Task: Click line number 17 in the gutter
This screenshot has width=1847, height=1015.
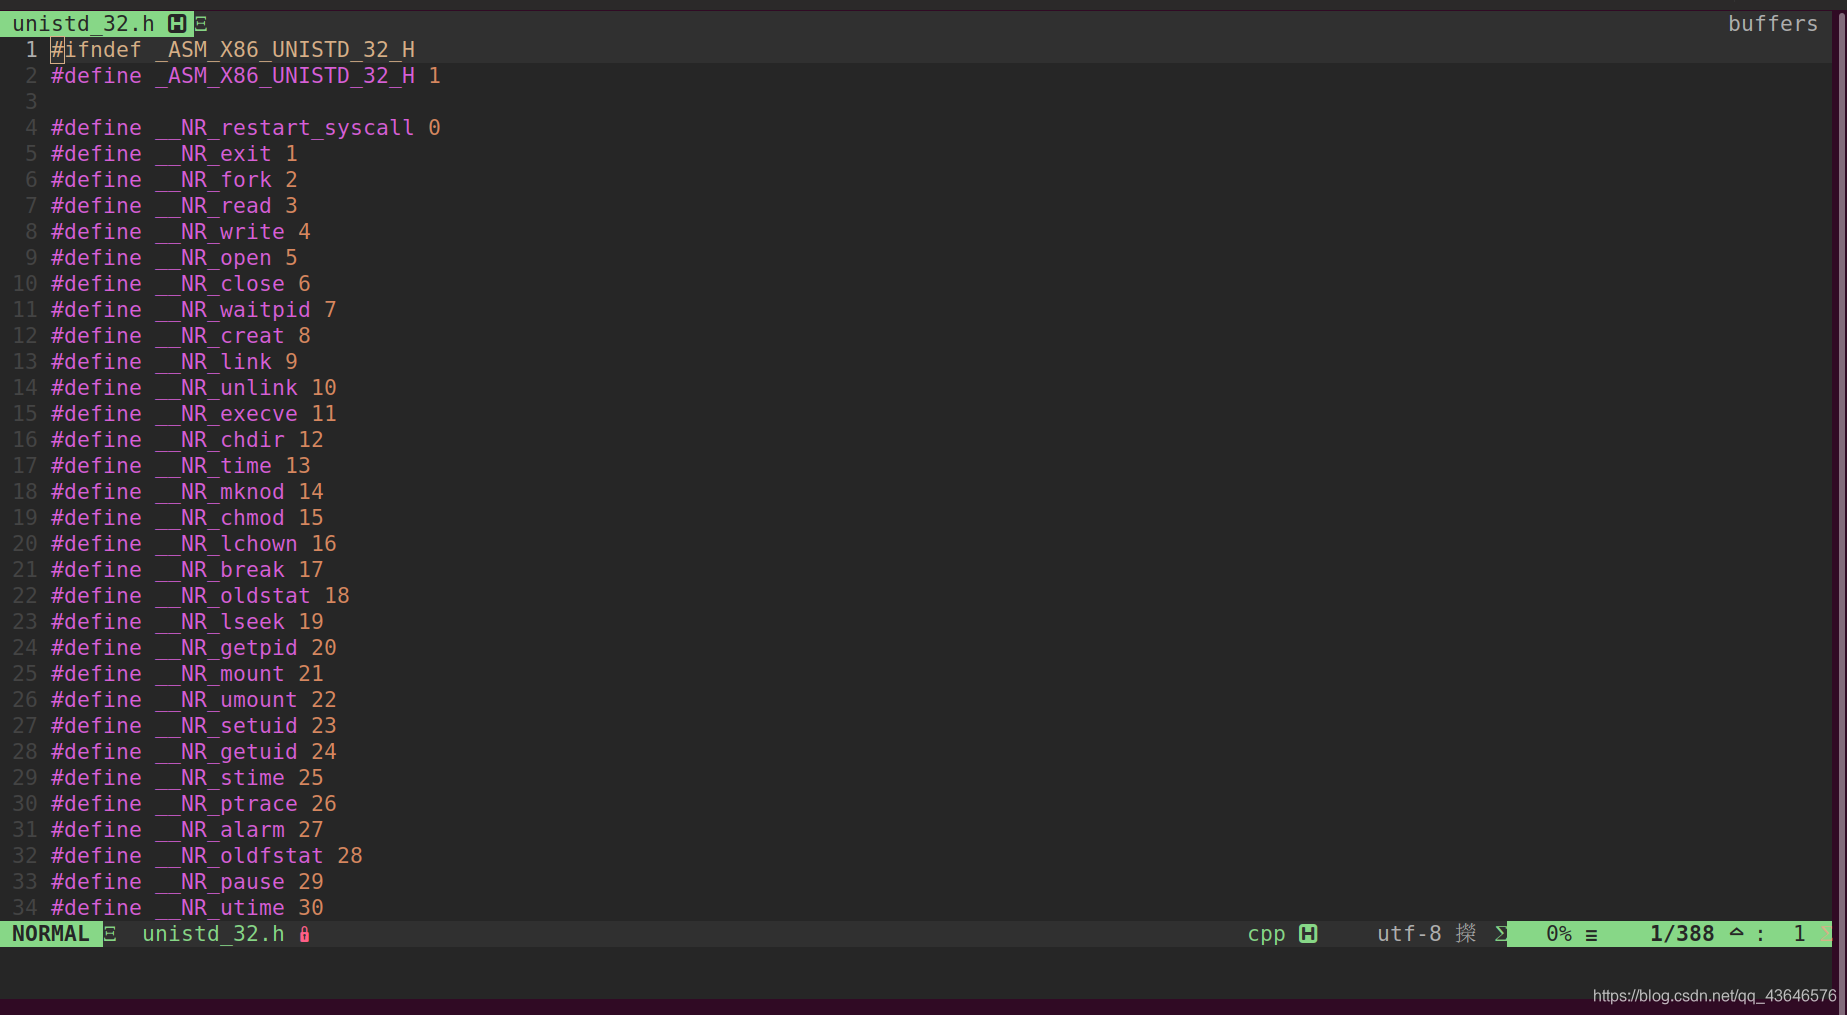Action: (x=25, y=466)
